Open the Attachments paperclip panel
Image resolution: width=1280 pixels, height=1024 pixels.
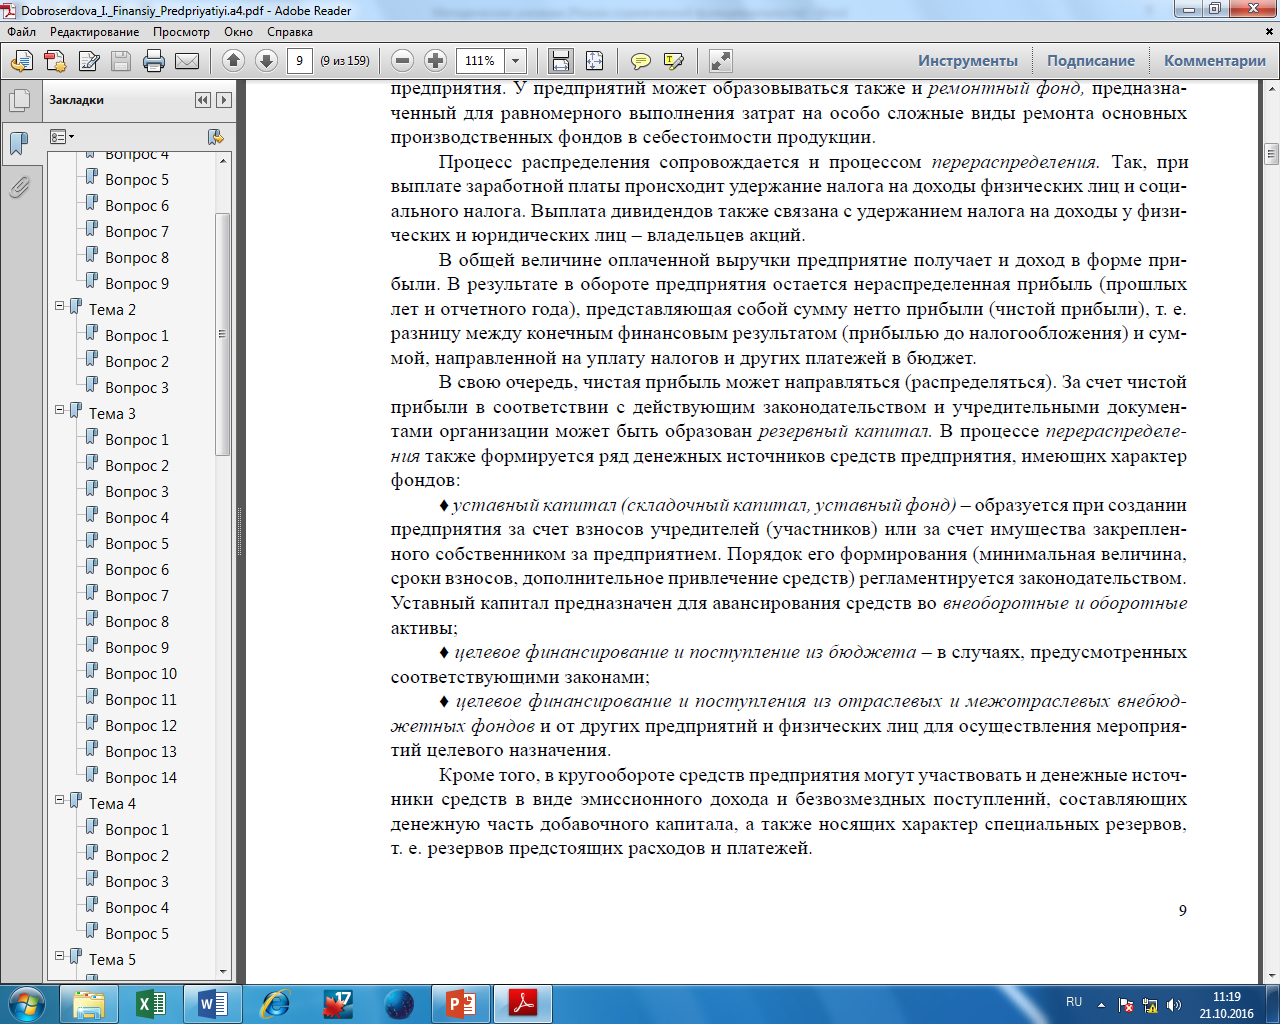[19, 187]
